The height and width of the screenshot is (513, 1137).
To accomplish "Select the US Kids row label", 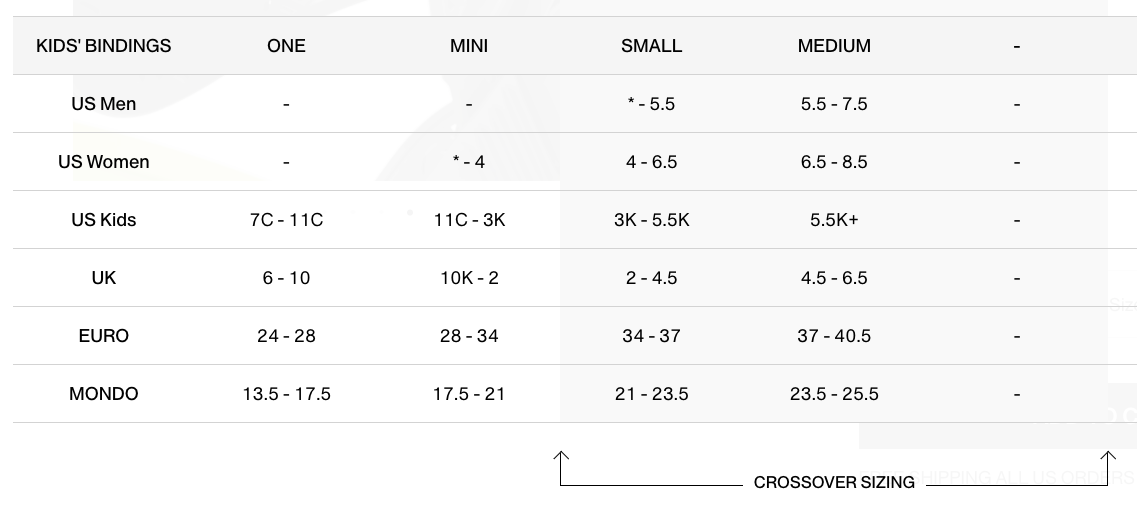I will (104, 220).
